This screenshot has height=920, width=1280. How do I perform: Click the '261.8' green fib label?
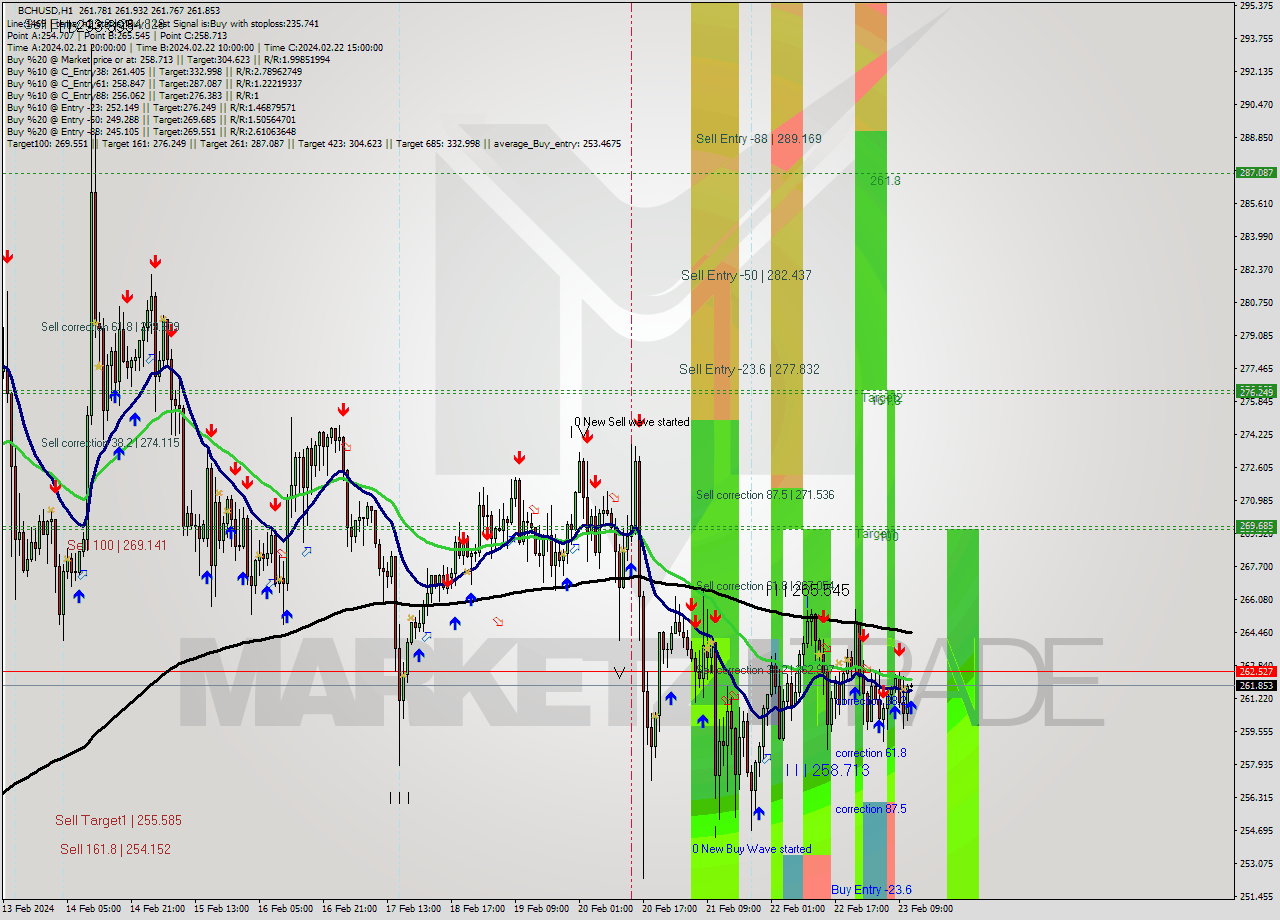click(x=885, y=181)
